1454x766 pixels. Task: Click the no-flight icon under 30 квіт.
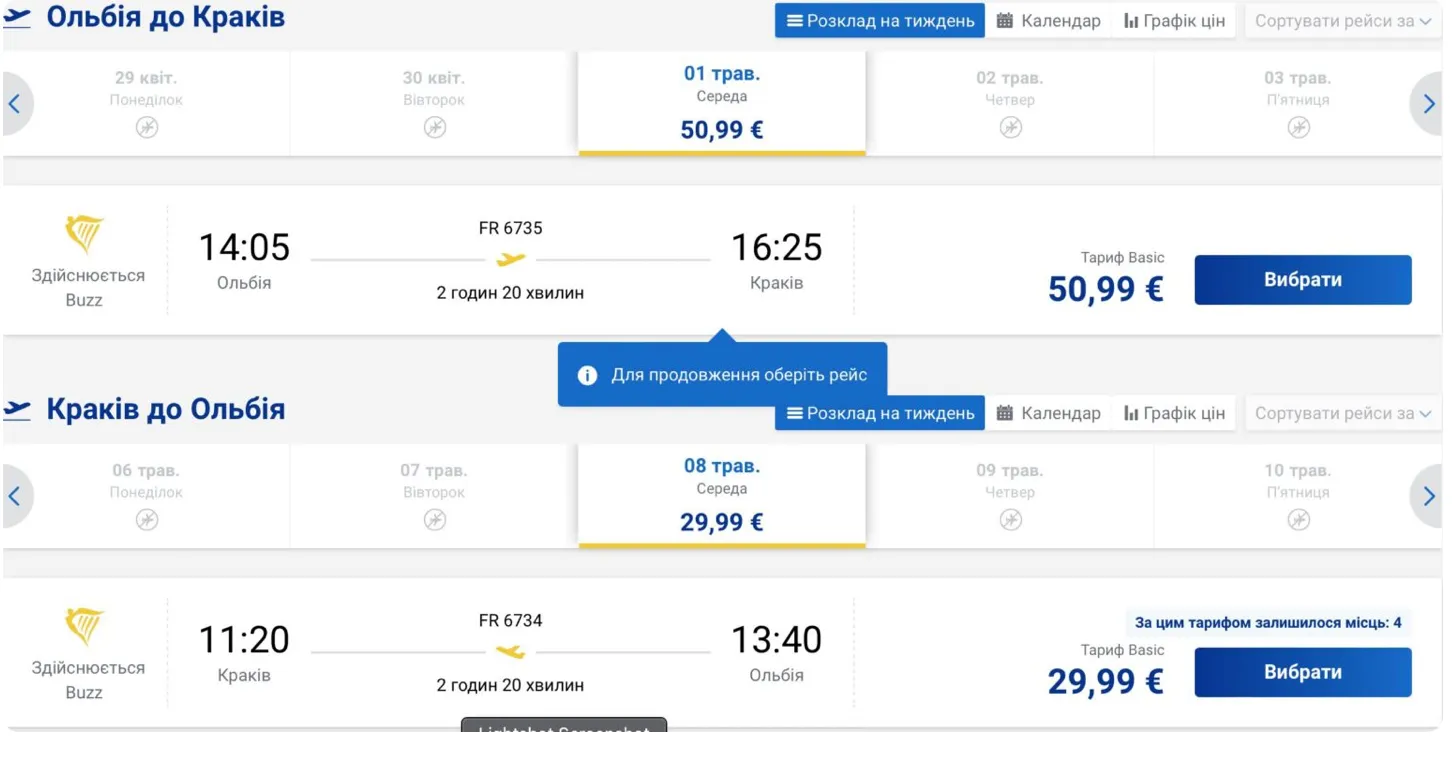pos(434,127)
